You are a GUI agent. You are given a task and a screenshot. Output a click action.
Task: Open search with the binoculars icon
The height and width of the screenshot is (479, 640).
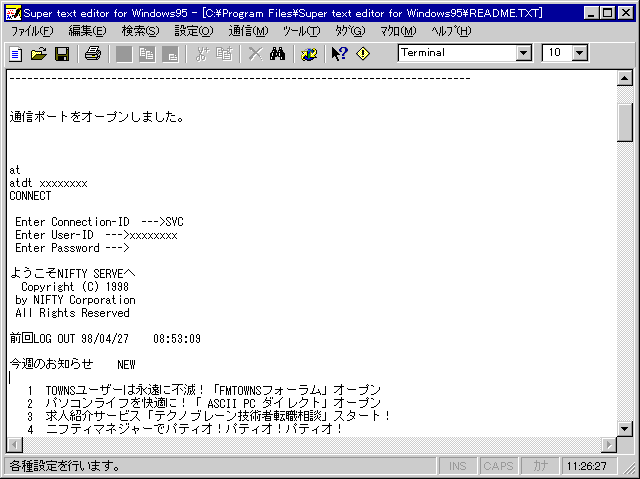pyautogui.click(x=278, y=54)
